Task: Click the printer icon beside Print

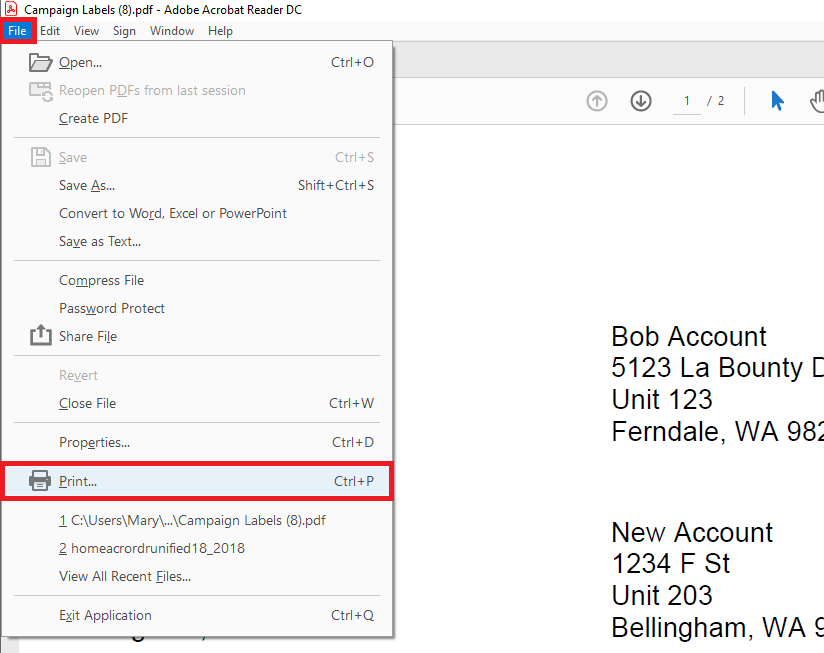Action: 40,481
